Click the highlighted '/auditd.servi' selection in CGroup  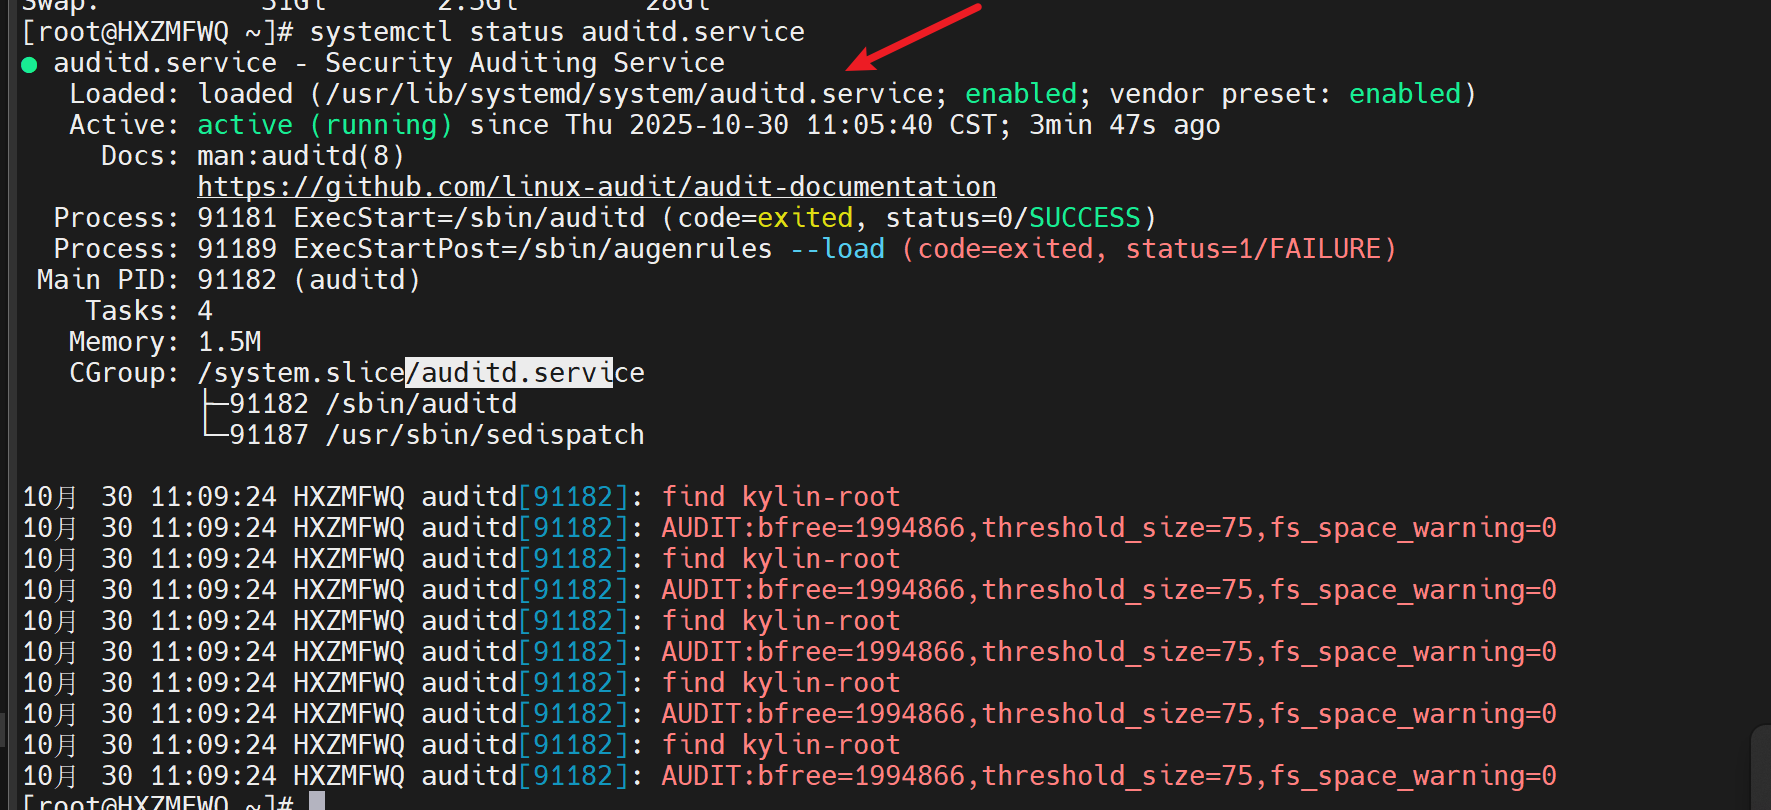coord(509,373)
